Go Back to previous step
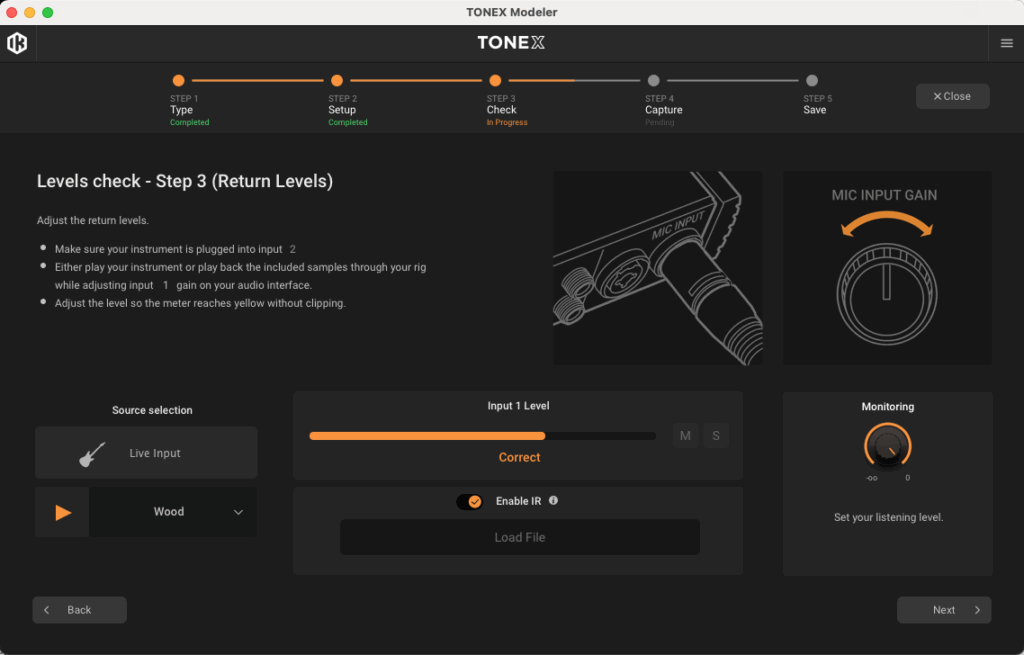 click(x=80, y=610)
